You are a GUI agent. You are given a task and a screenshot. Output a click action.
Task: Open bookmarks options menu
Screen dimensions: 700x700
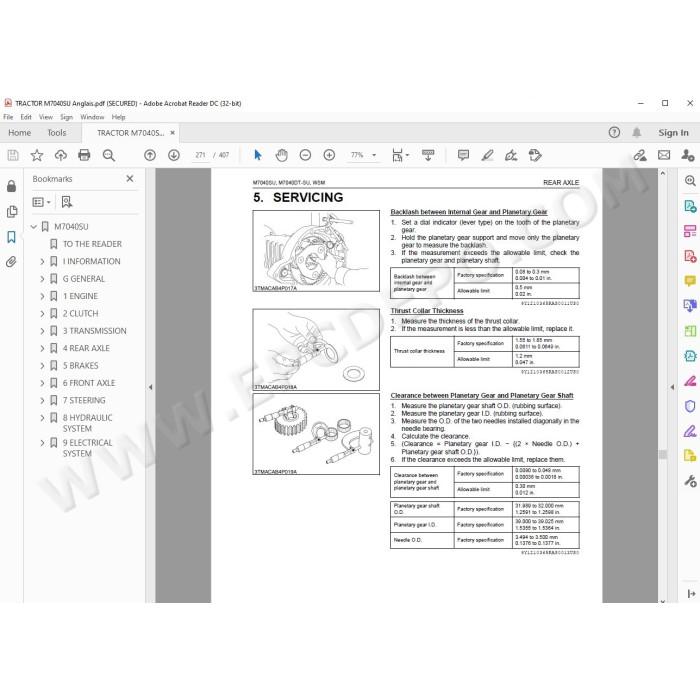coord(42,202)
